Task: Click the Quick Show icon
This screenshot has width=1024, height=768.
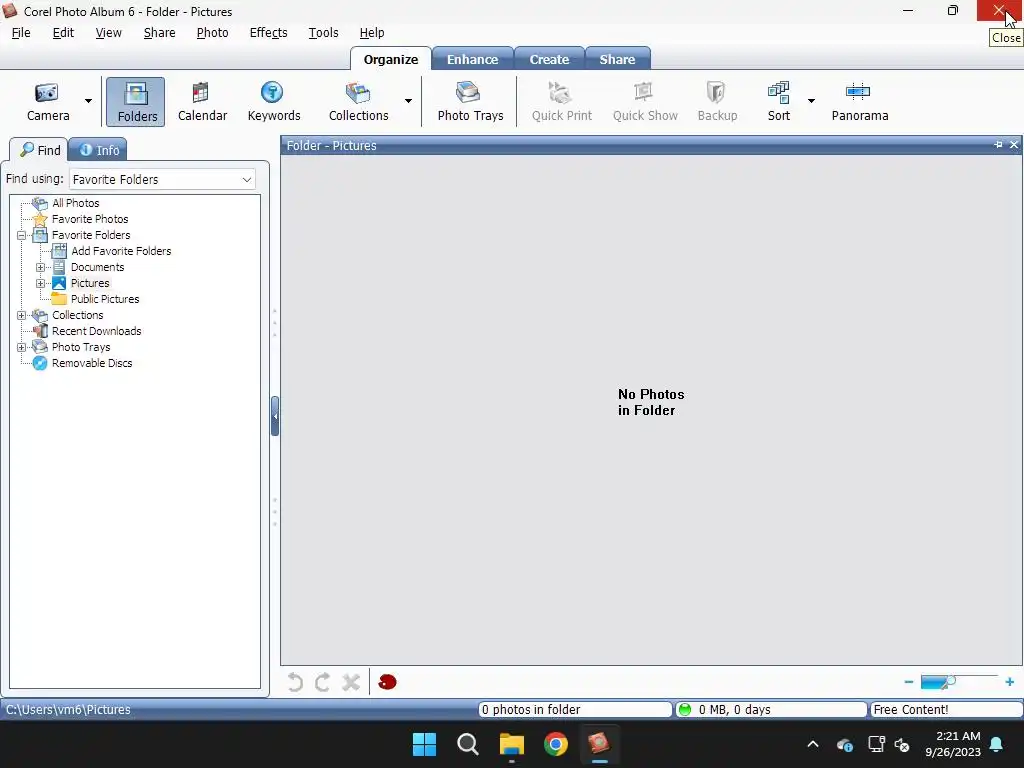Action: [x=645, y=101]
